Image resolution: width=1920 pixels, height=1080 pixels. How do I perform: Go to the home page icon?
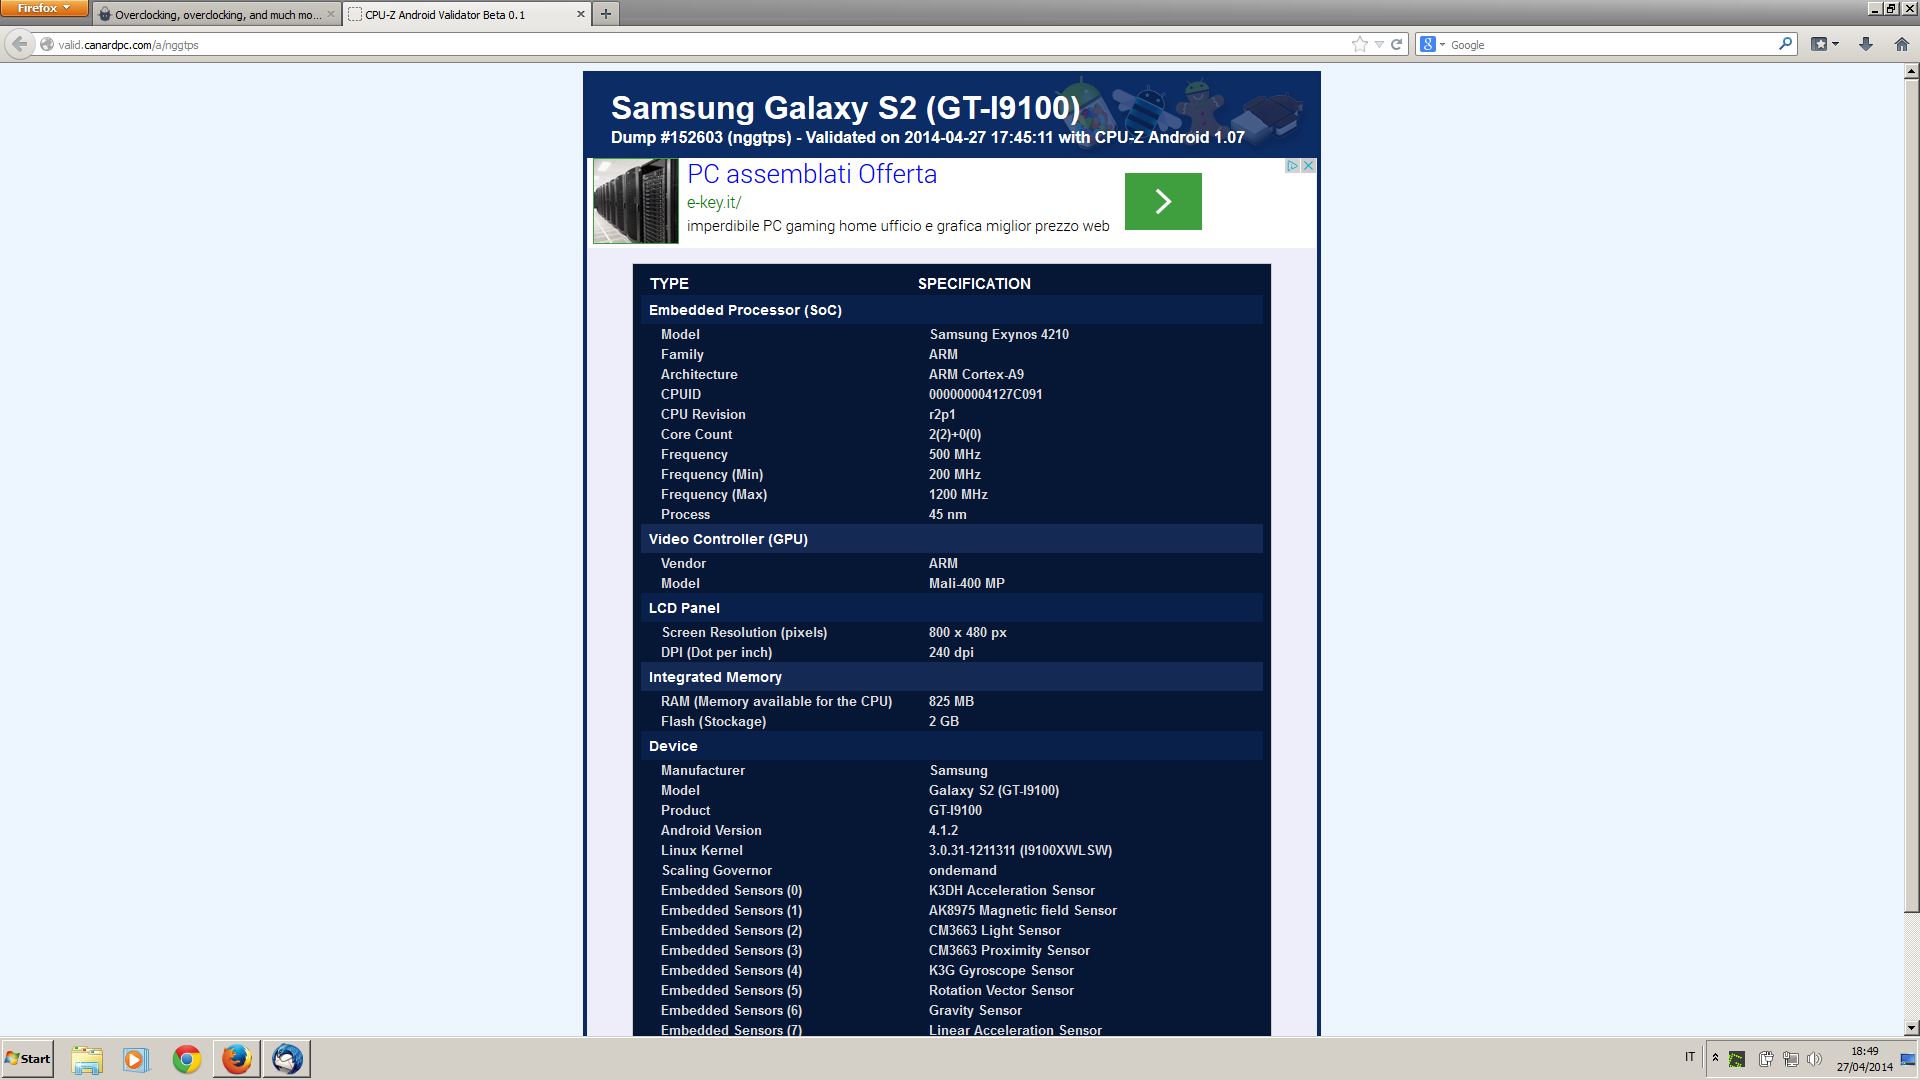click(1901, 44)
